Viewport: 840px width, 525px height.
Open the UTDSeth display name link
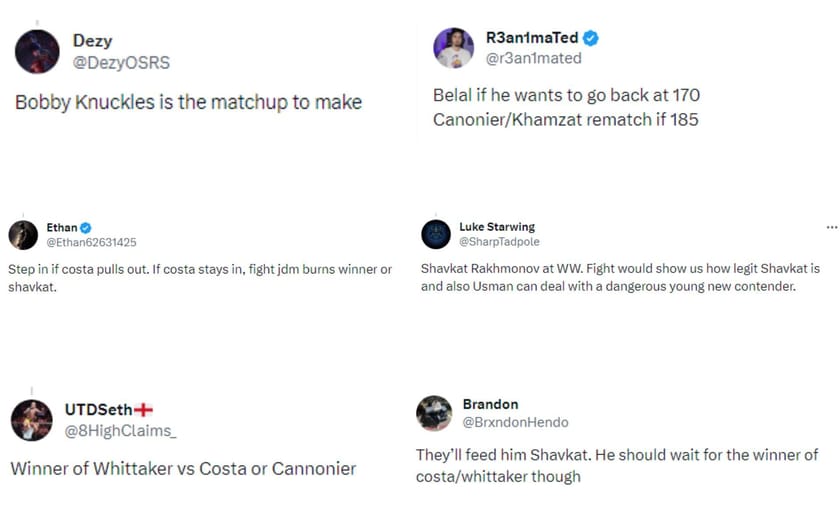click(98, 409)
